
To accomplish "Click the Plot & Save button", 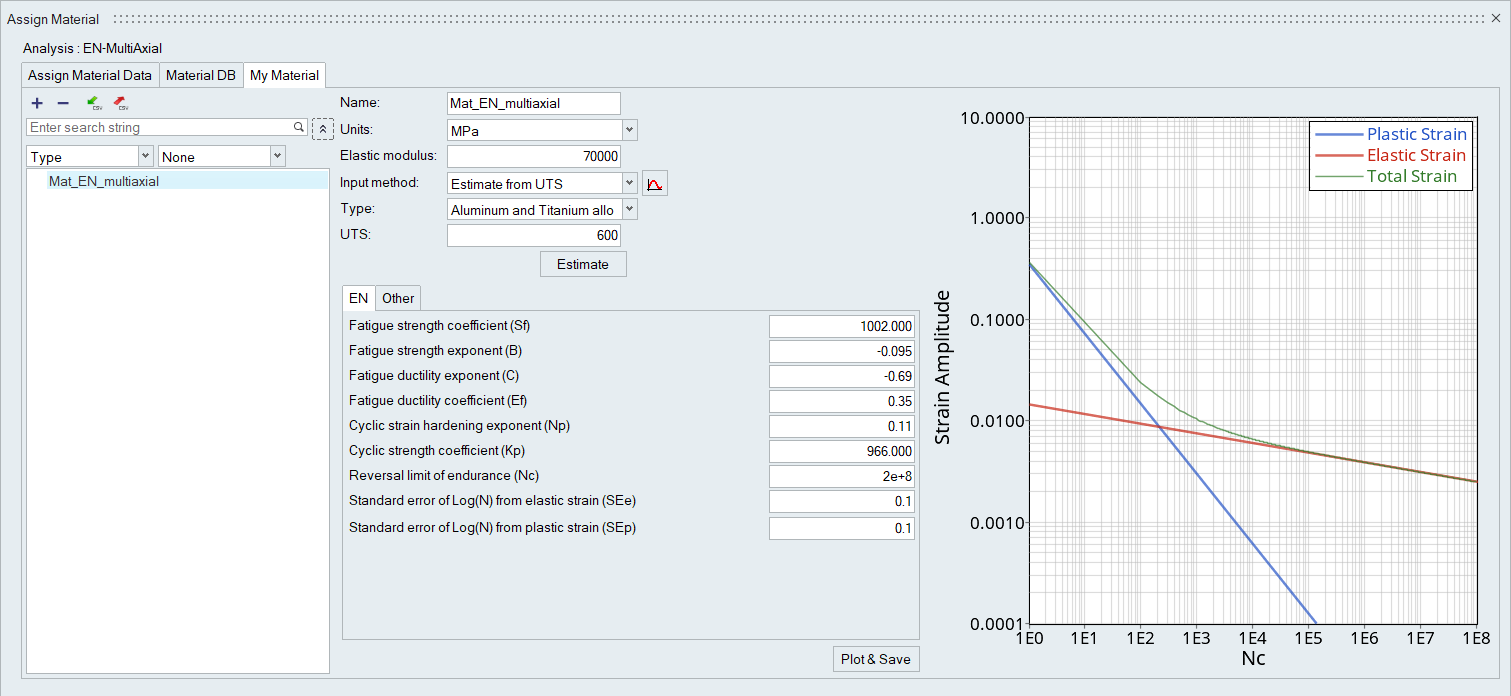I will [x=876, y=659].
